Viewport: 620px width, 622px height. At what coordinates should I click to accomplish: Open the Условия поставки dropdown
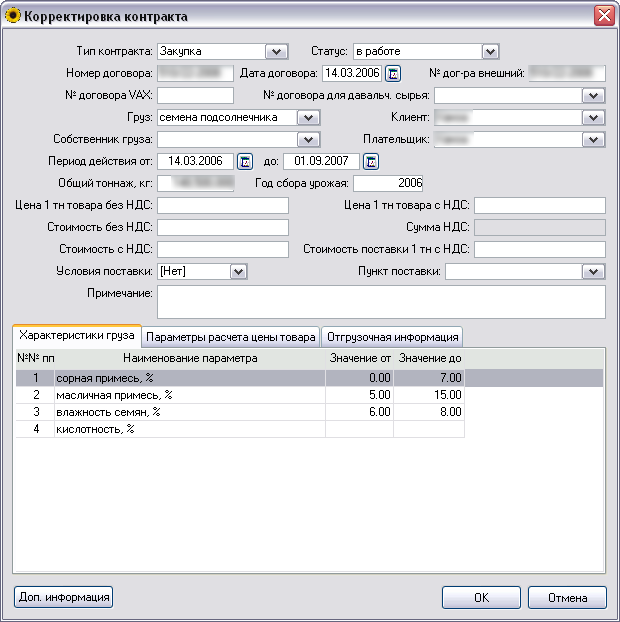click(238, 271)
